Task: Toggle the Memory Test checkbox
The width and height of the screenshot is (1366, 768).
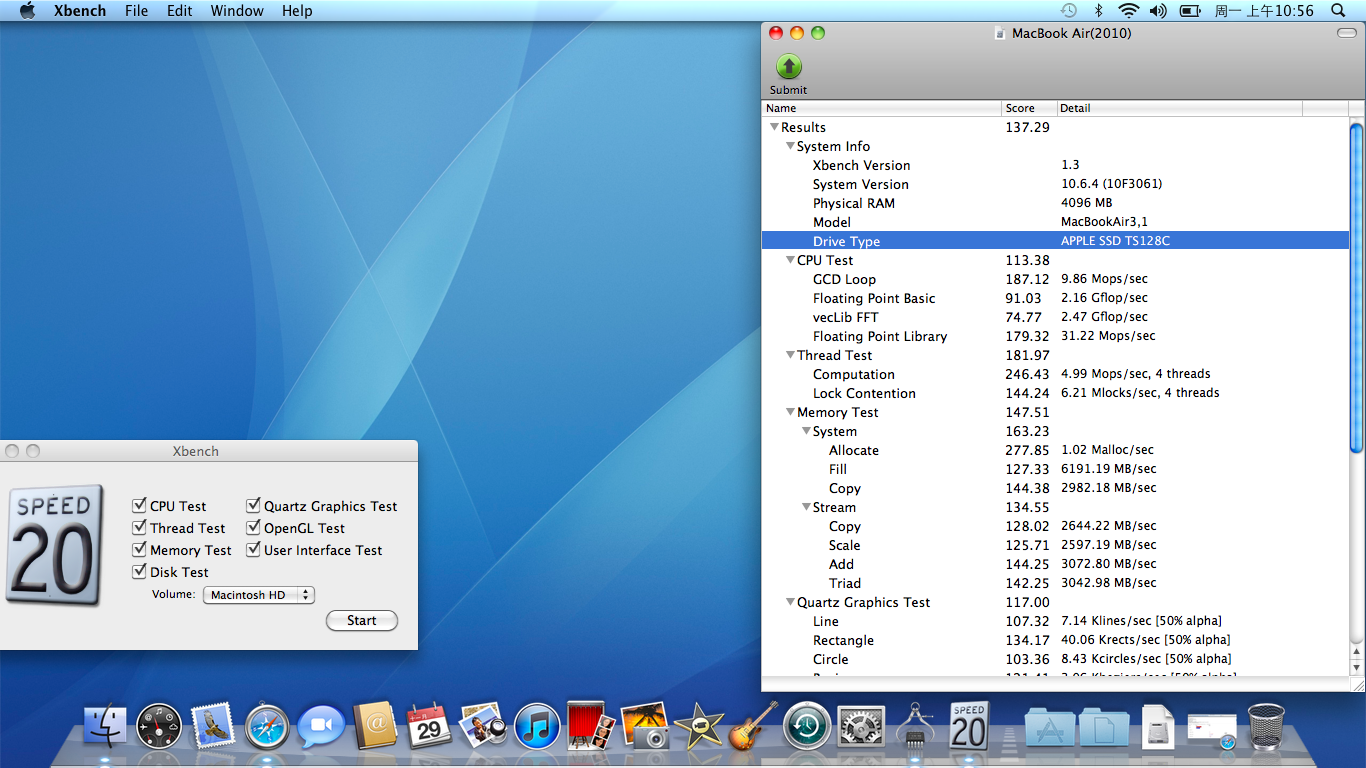Action: point(140,550)
